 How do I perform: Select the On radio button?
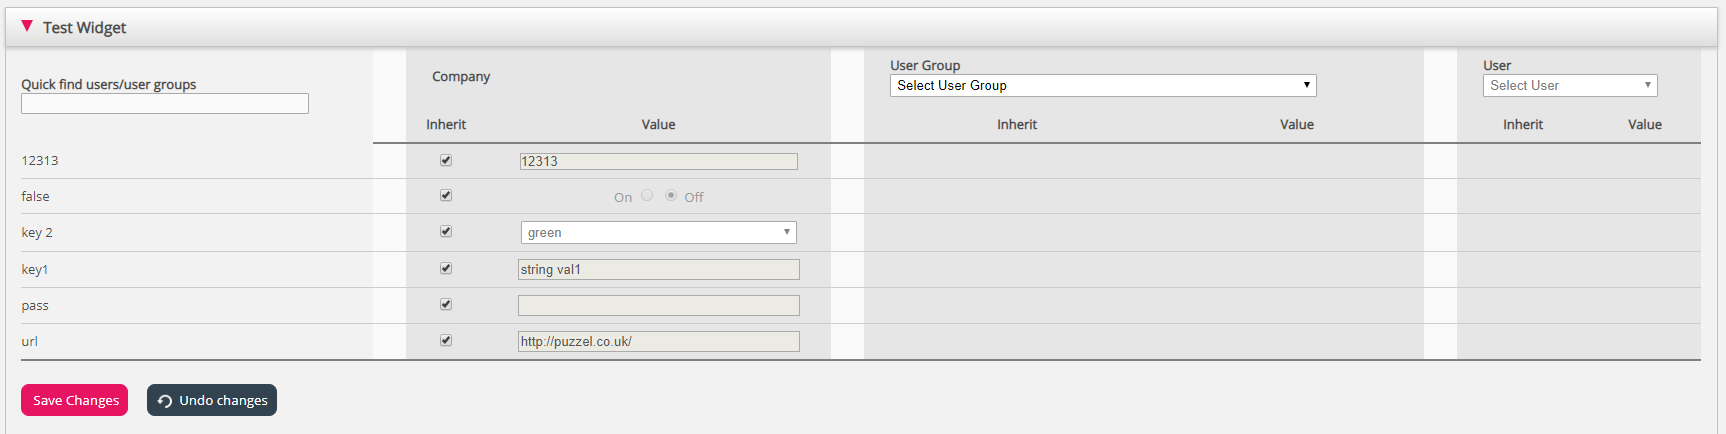[647, 196]
